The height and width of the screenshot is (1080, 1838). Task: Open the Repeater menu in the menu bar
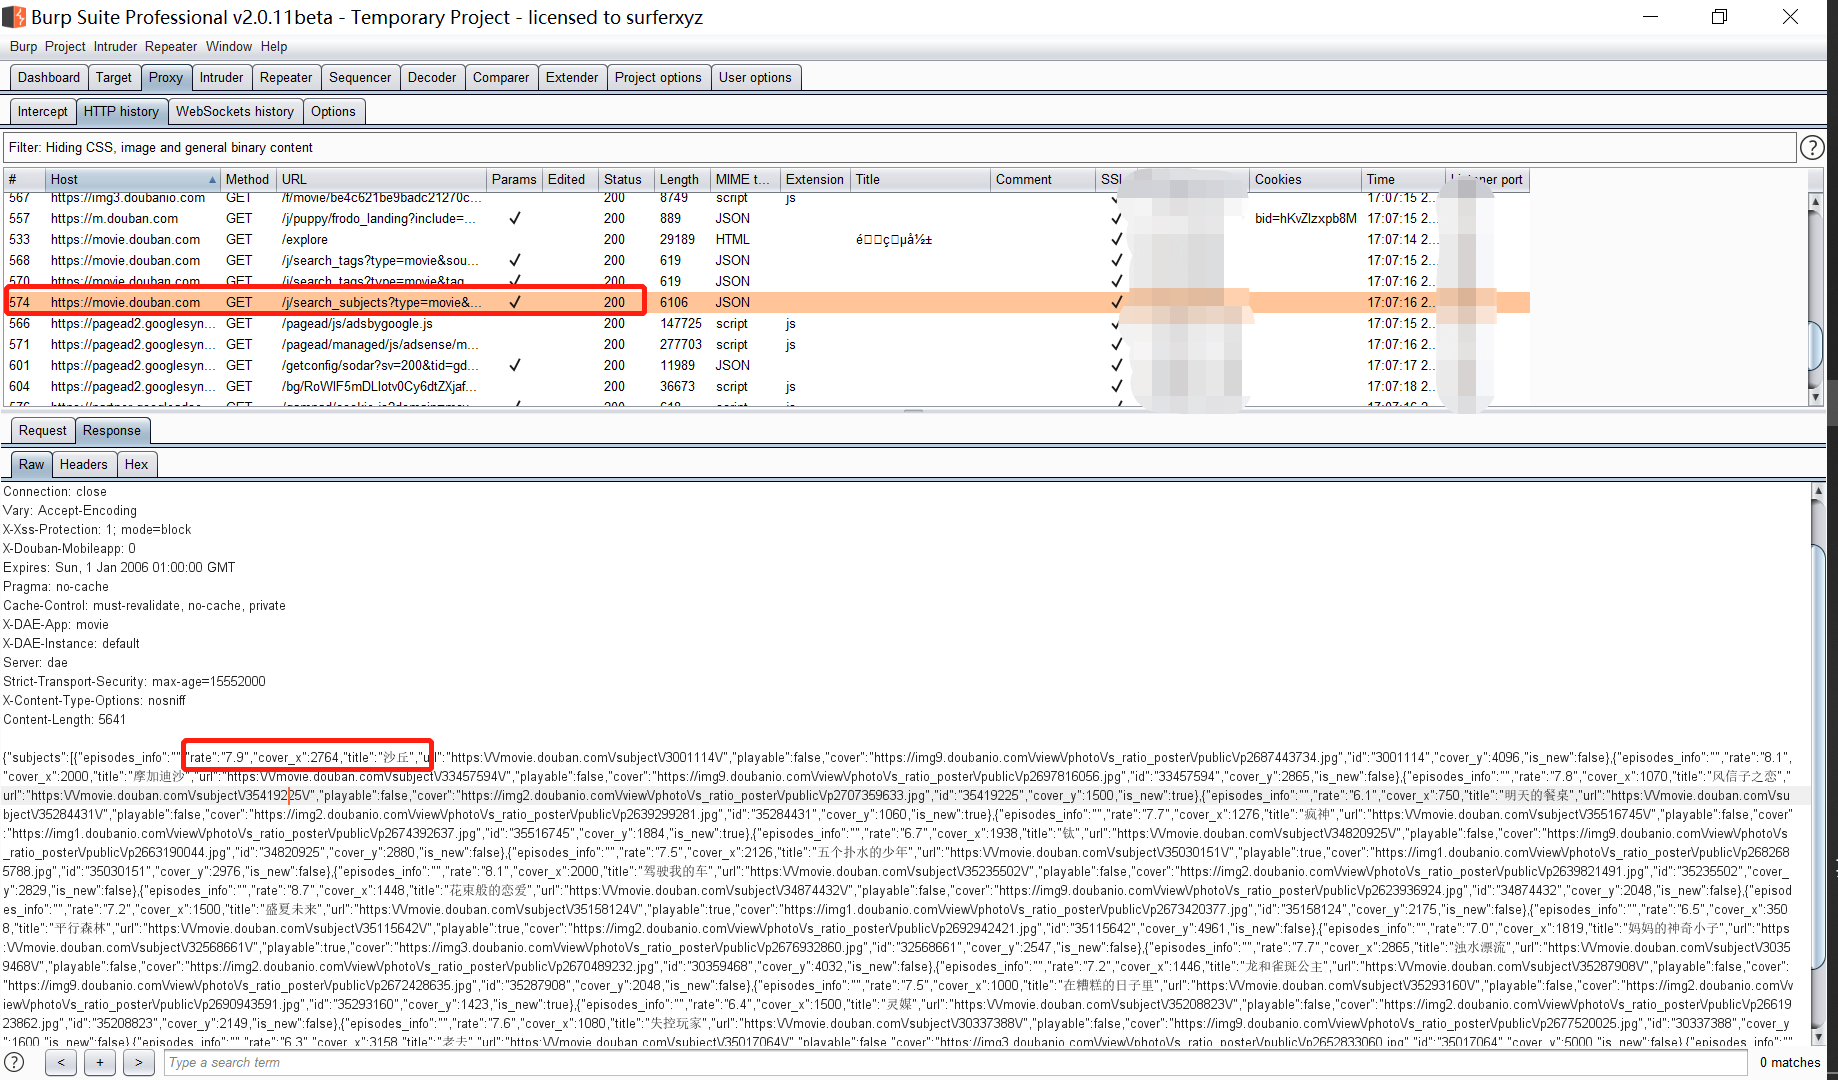click(x=171, y=46)
